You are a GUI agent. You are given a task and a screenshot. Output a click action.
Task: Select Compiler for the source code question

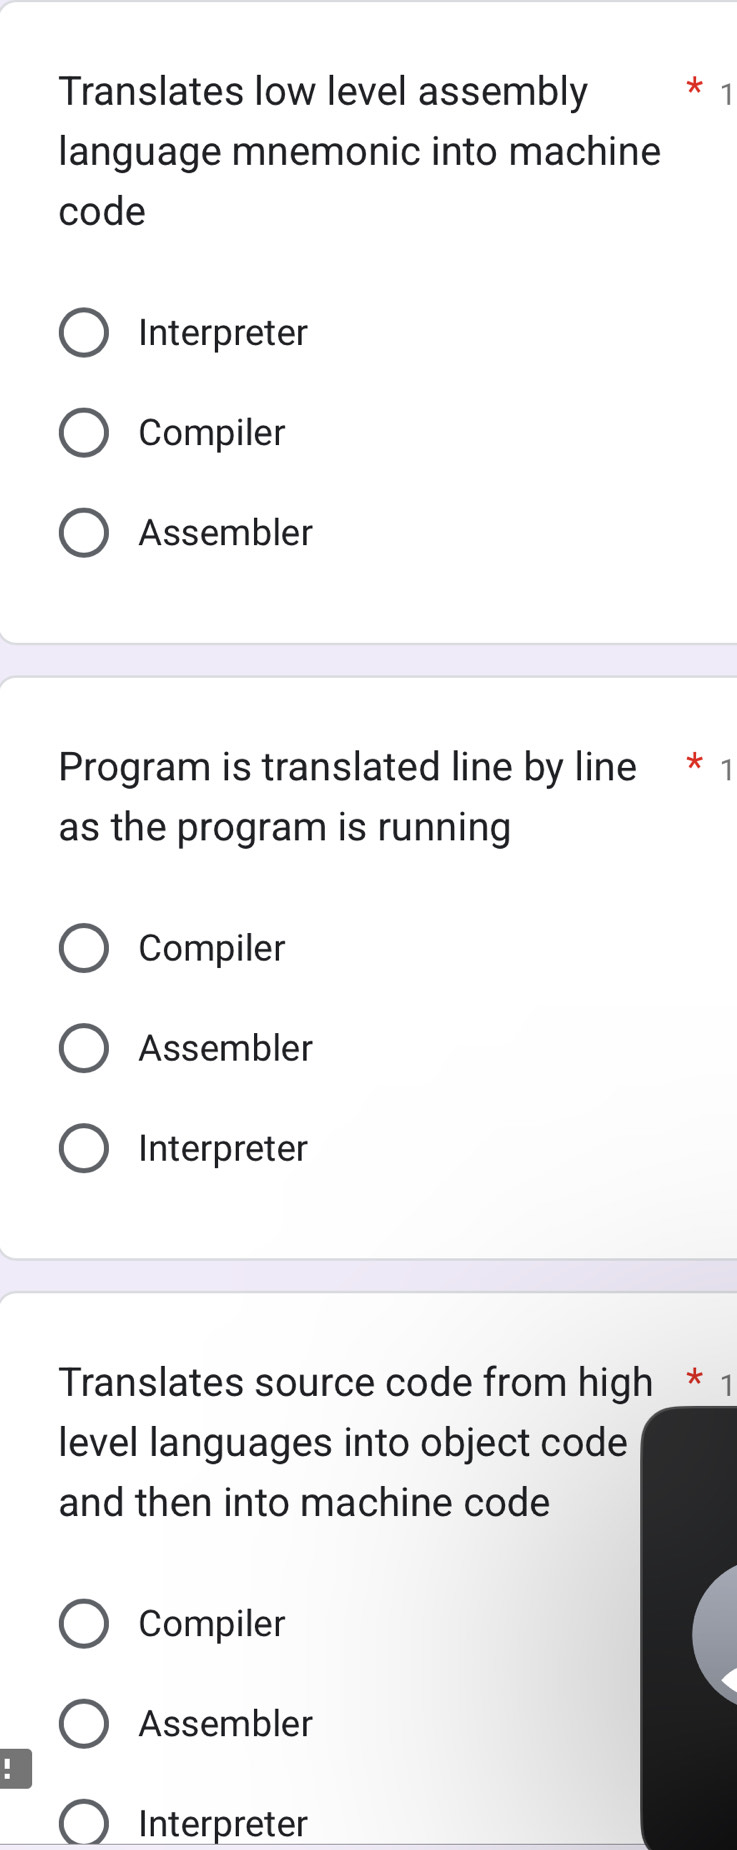coord(84,1623)
